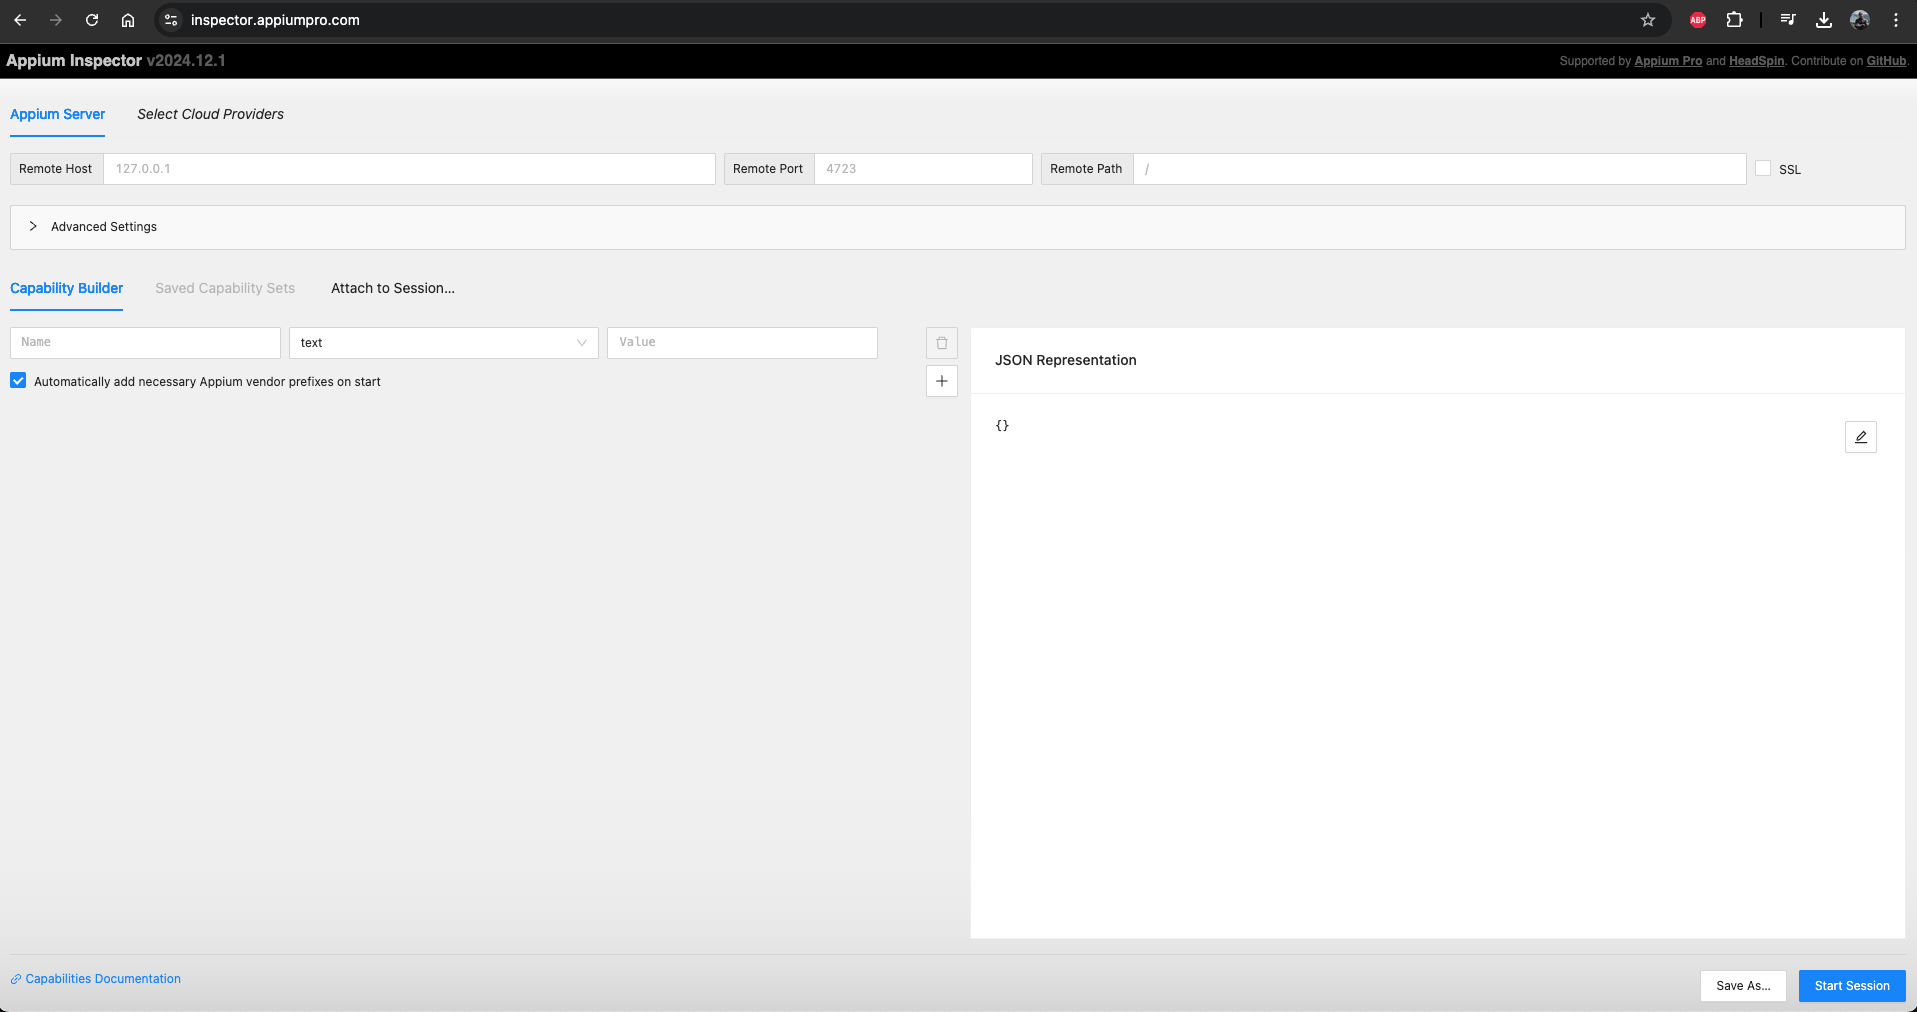Switch to the Select Cloud Providers tab
The image size is (1917, 1012).
tap(210, 114)
